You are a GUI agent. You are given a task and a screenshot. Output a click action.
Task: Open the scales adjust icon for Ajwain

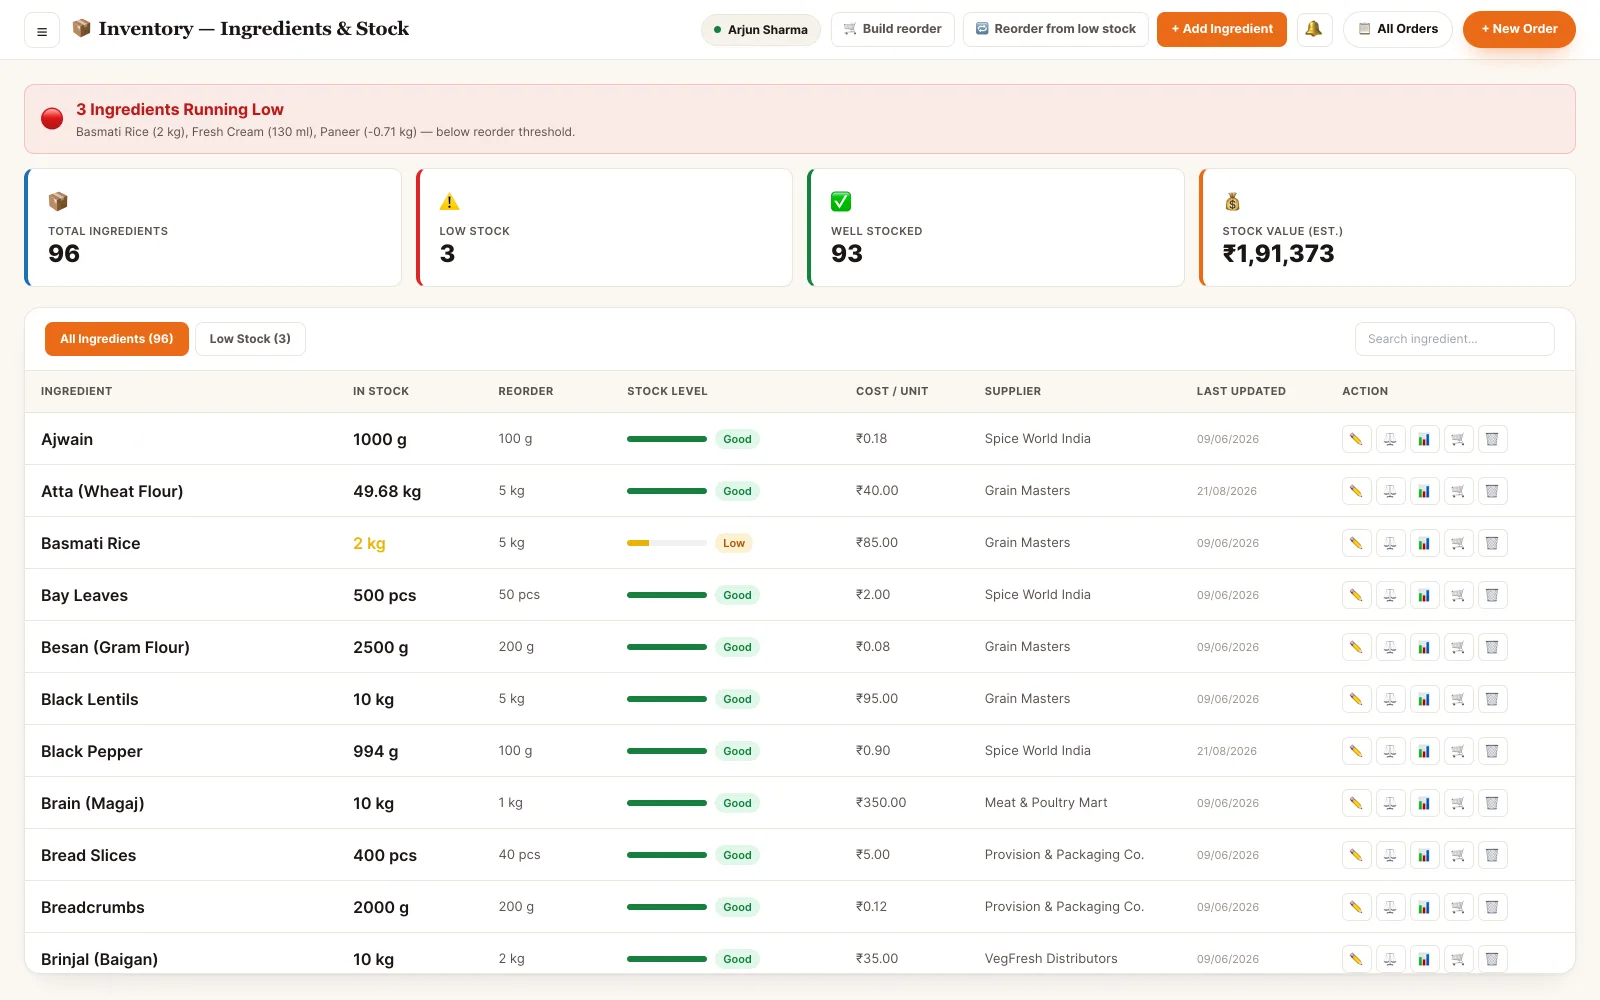[1390, 439]
